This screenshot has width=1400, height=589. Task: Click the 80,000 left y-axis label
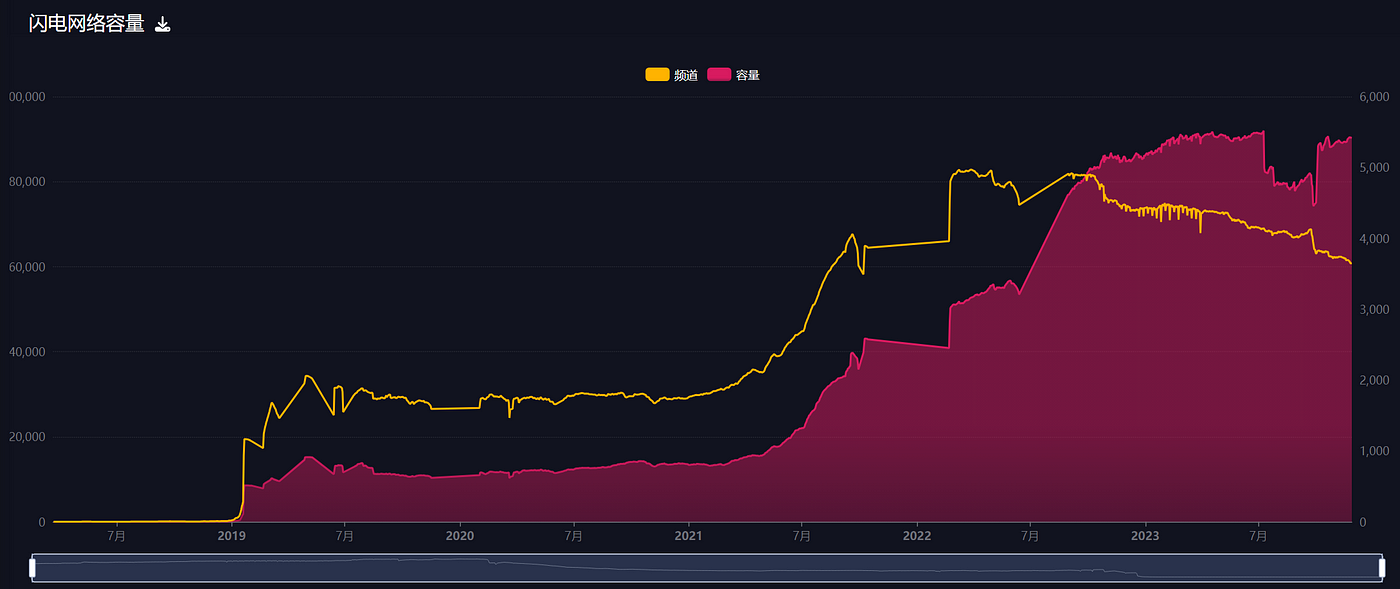(x=27, y=182)
